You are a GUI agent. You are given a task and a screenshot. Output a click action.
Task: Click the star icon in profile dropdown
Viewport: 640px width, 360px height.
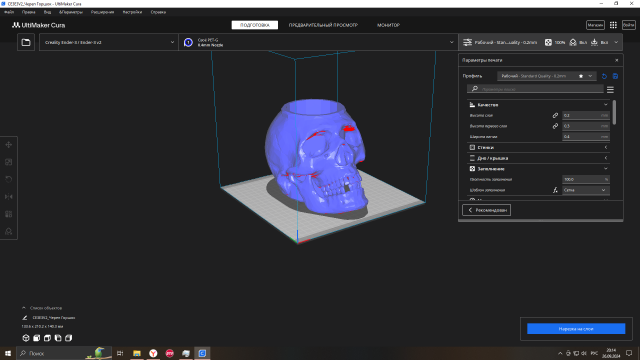click(x=581, y=76)
